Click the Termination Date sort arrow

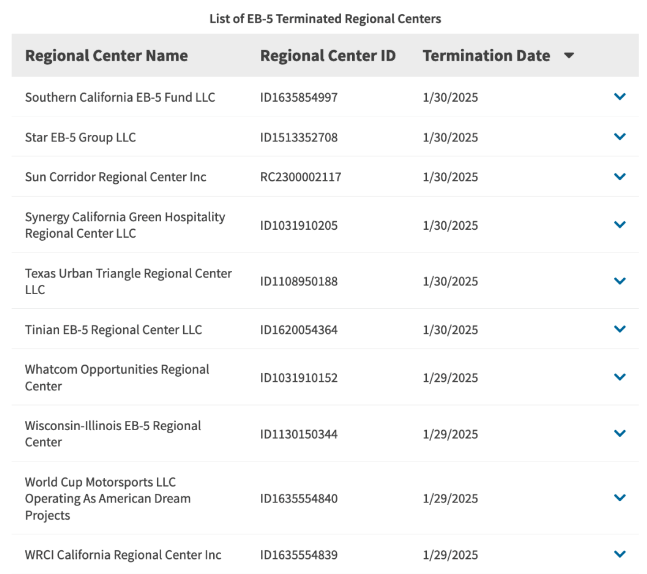point(569,55)
